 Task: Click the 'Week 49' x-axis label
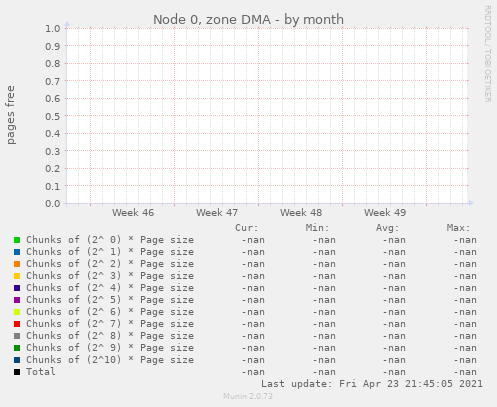point(385,213)
